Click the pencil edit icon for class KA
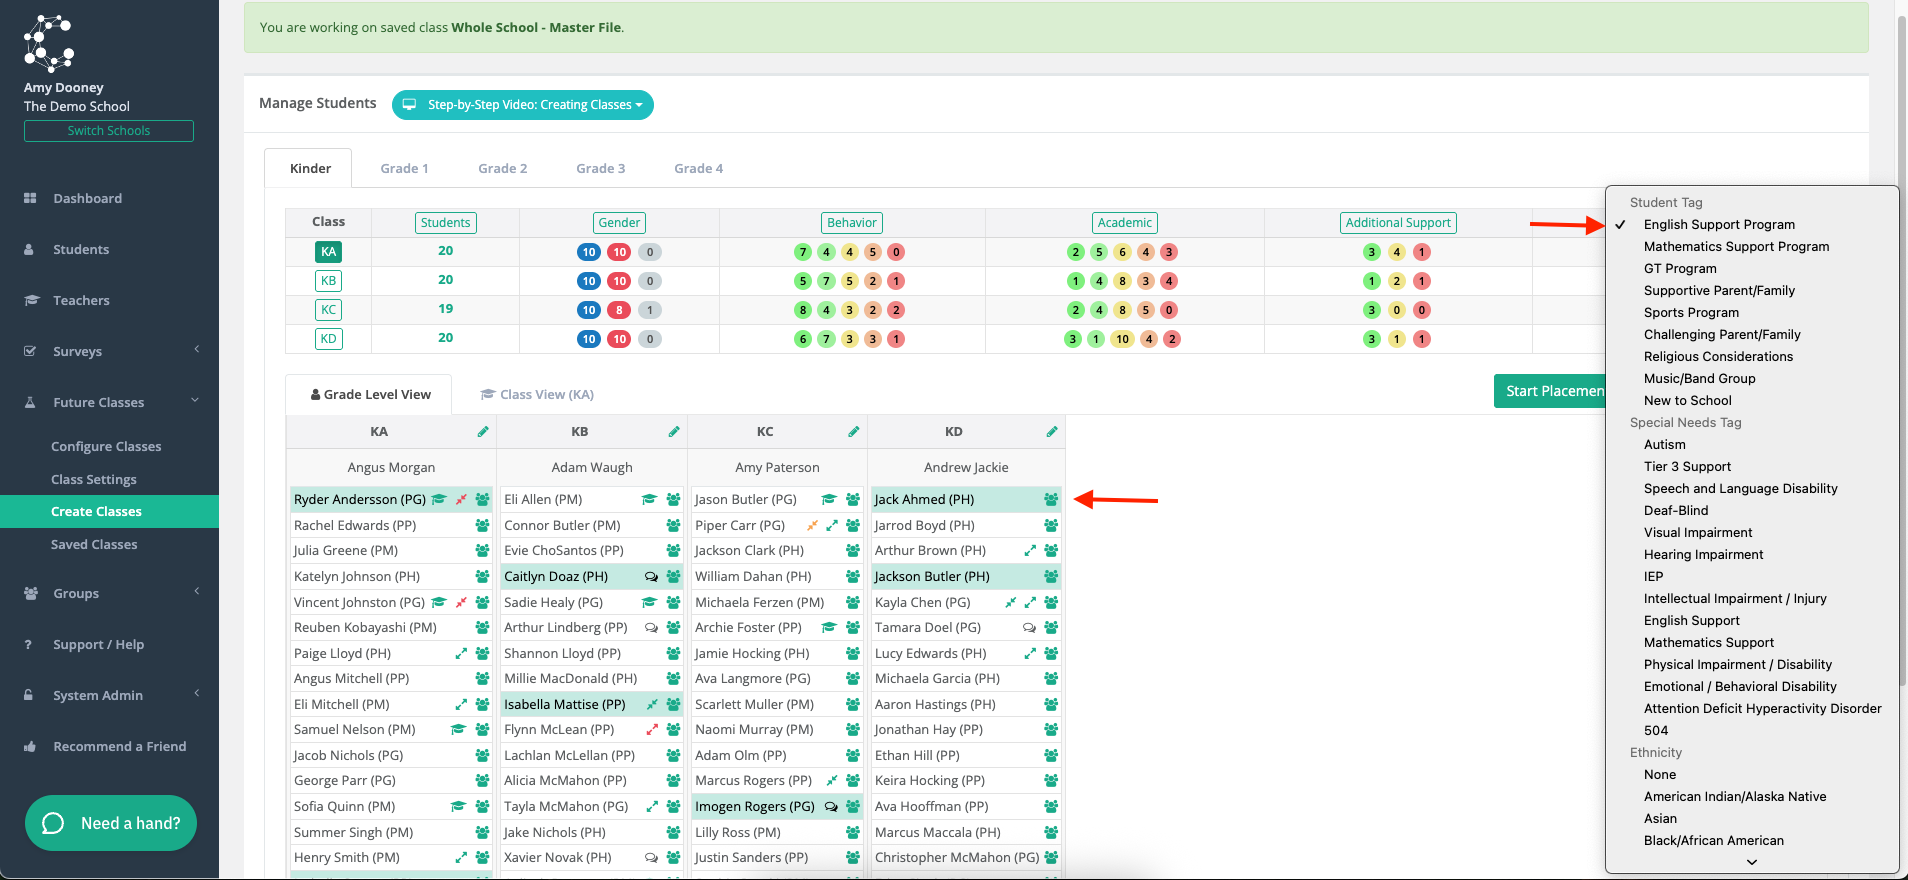This screenshot has height=880, width=1908. (483, 432)
